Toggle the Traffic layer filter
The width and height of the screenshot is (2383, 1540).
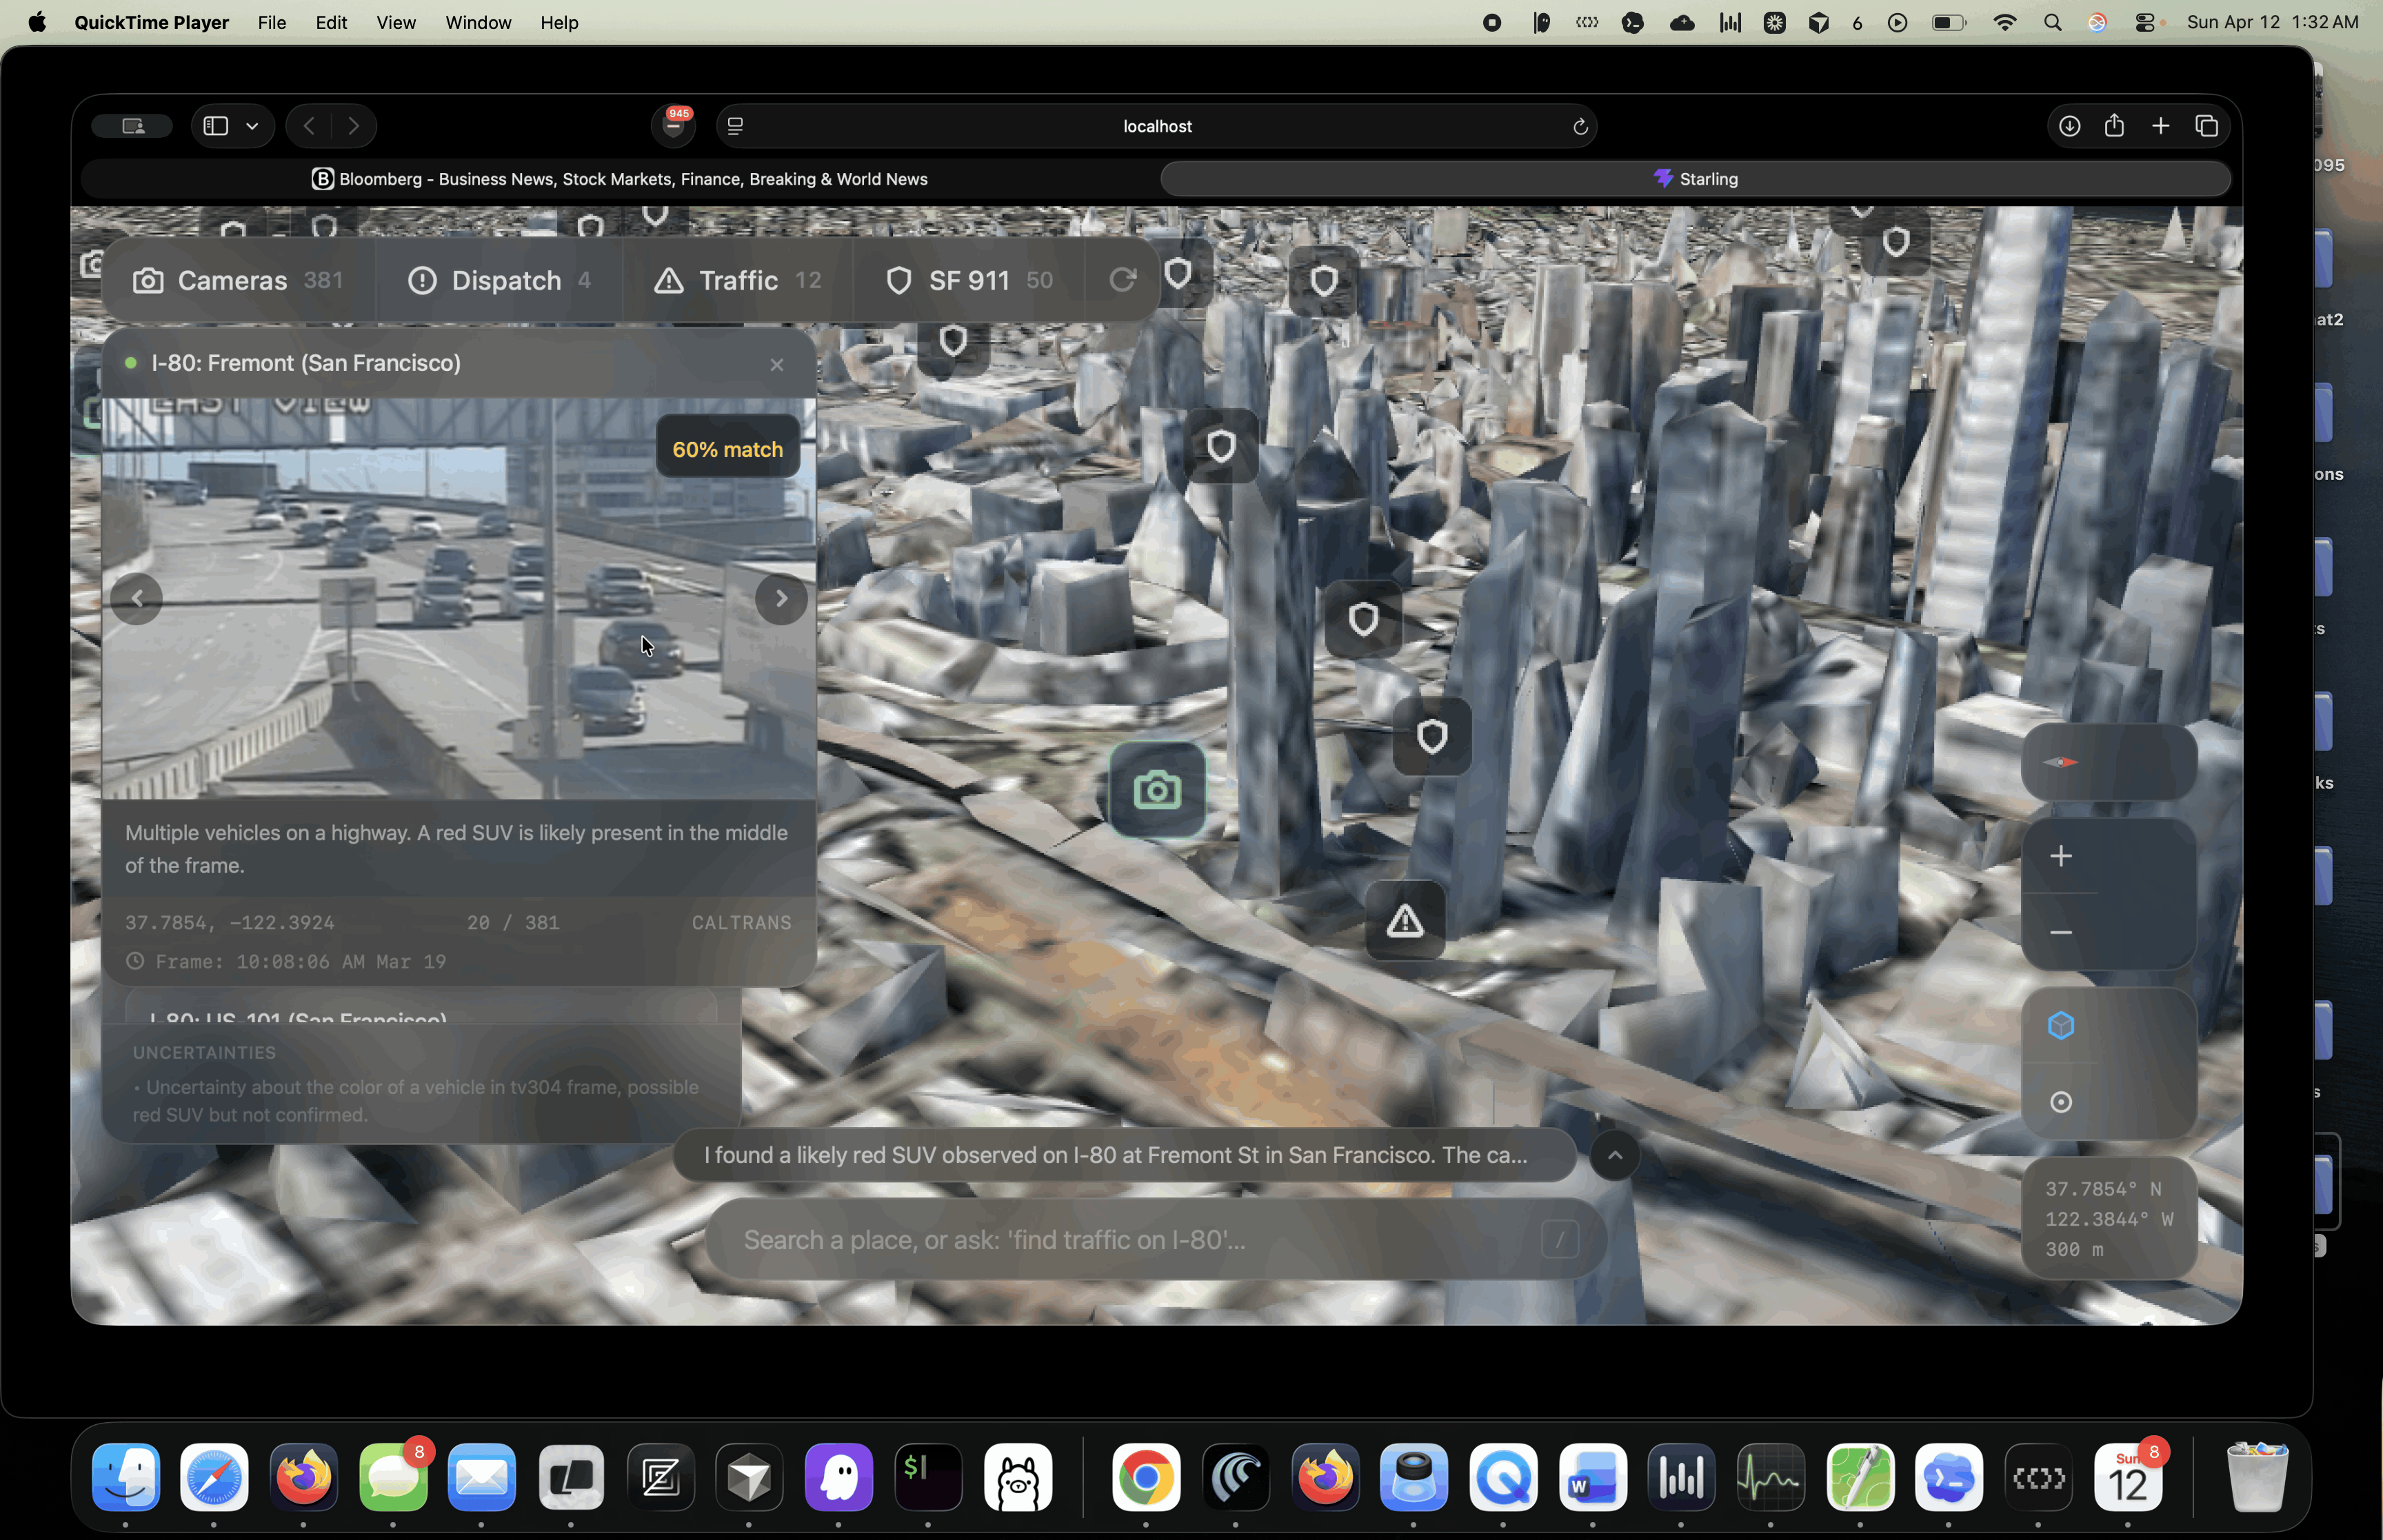(738, 280)
